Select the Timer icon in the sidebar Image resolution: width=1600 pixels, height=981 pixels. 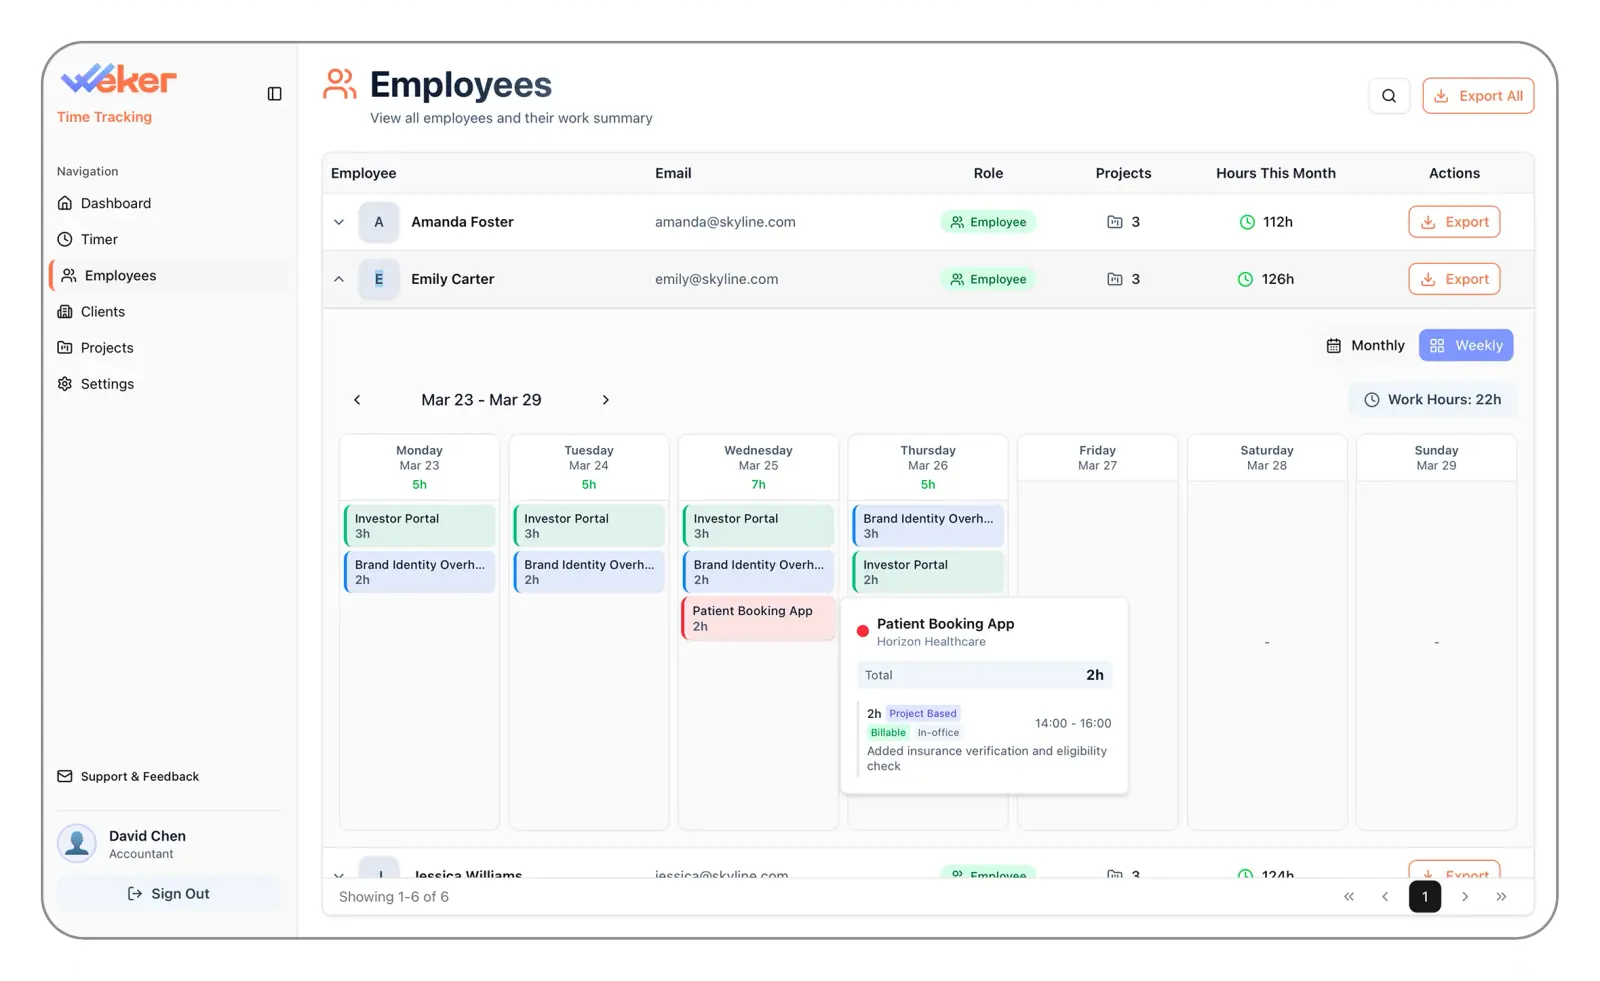coord(64,239)
